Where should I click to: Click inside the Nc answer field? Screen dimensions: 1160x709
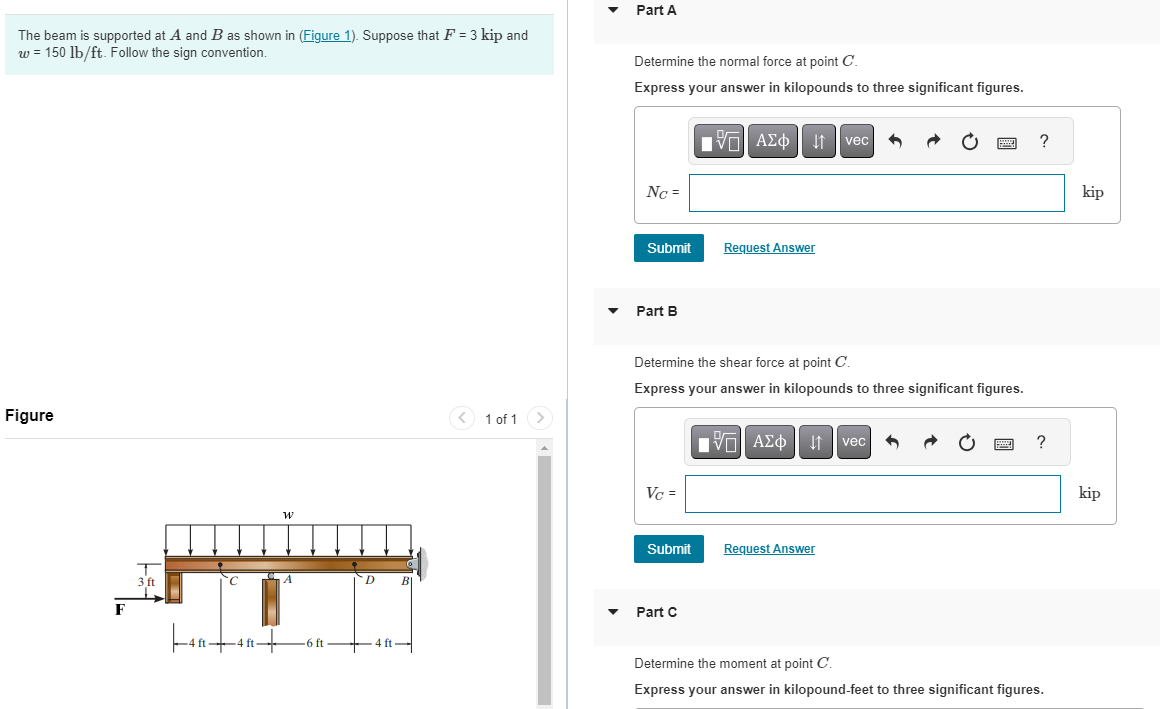(876, 192)
